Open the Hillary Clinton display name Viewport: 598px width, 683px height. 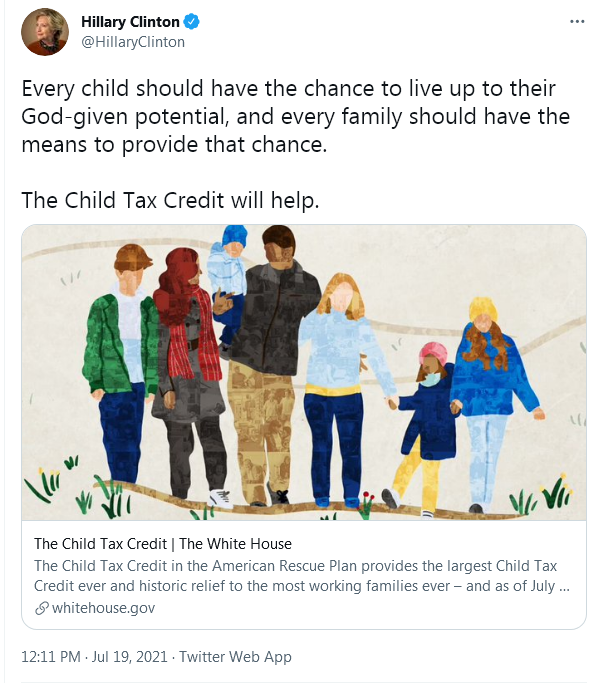coord(130,22)
